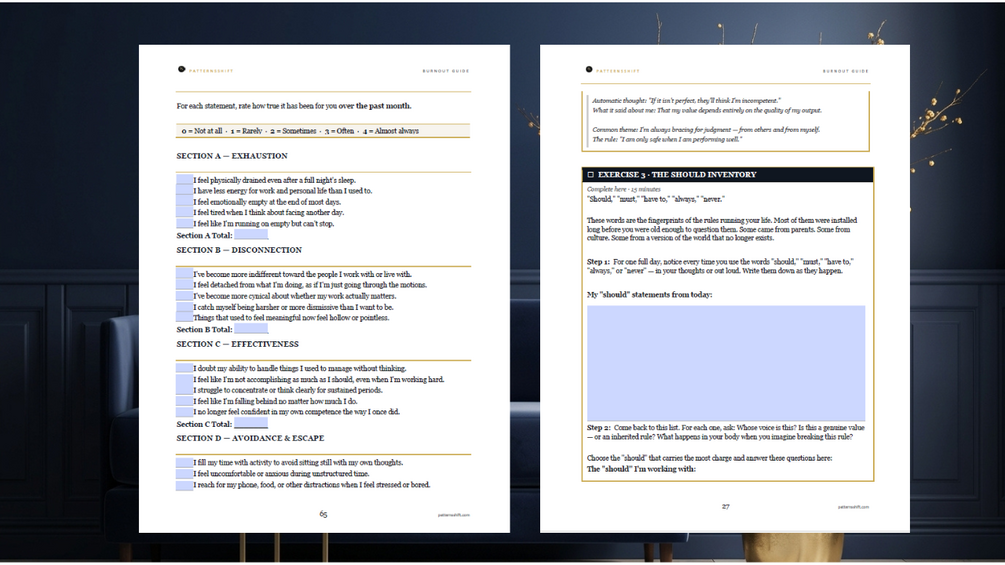1005x565 pixels.
Task: Click the 'Step 2:' instruction text
Action: tap(726, 432)
